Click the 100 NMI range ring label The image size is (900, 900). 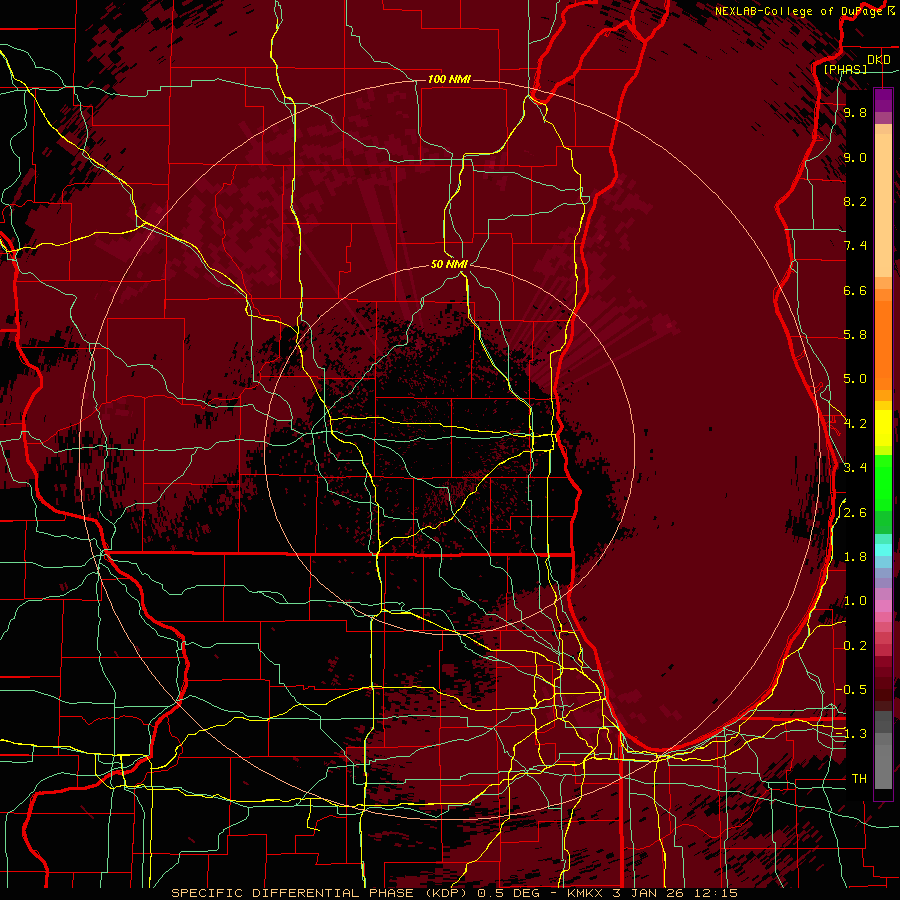click(449, 79)
